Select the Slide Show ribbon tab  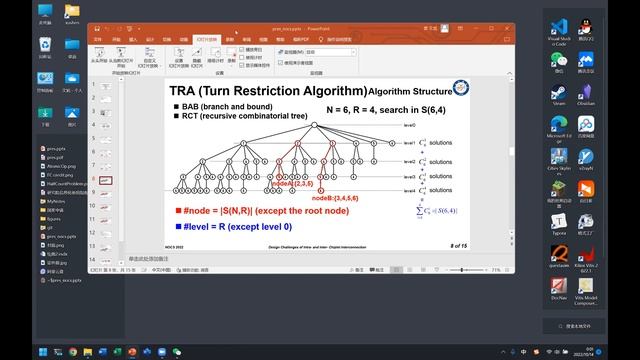207,40
